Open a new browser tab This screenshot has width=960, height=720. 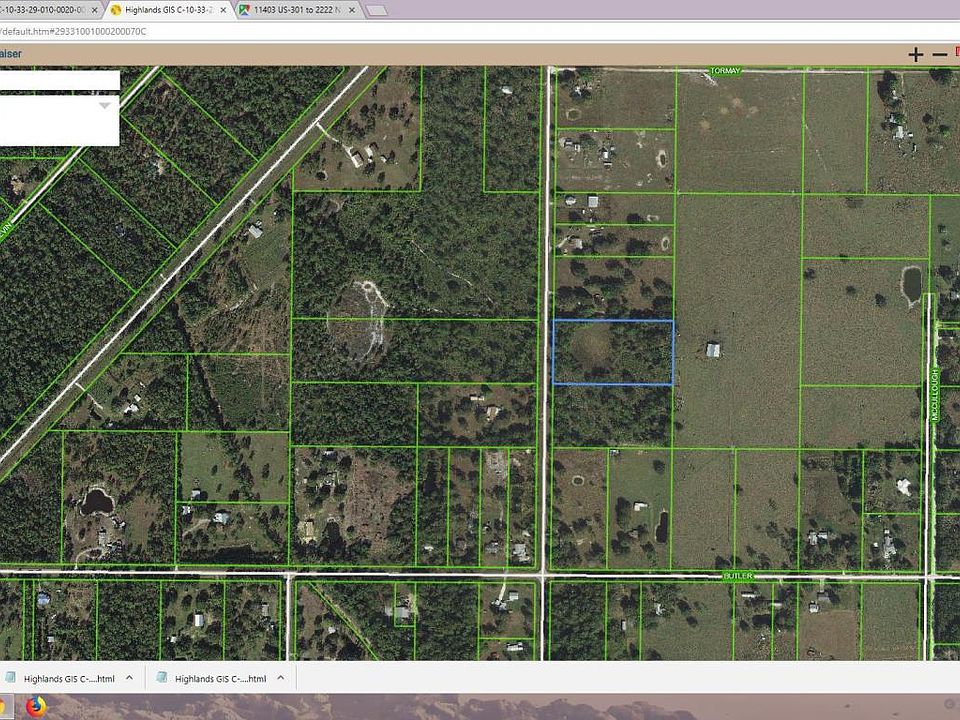(377, 10)
